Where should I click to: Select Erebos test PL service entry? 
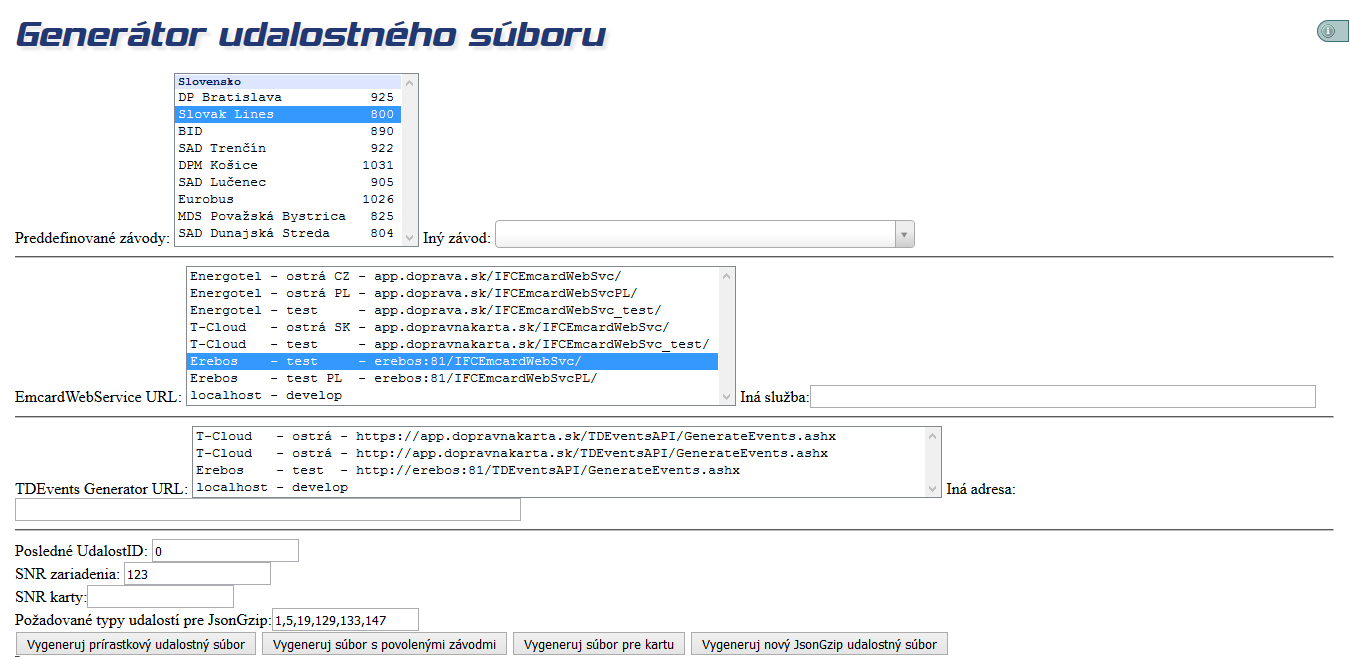tap(452, 378)
